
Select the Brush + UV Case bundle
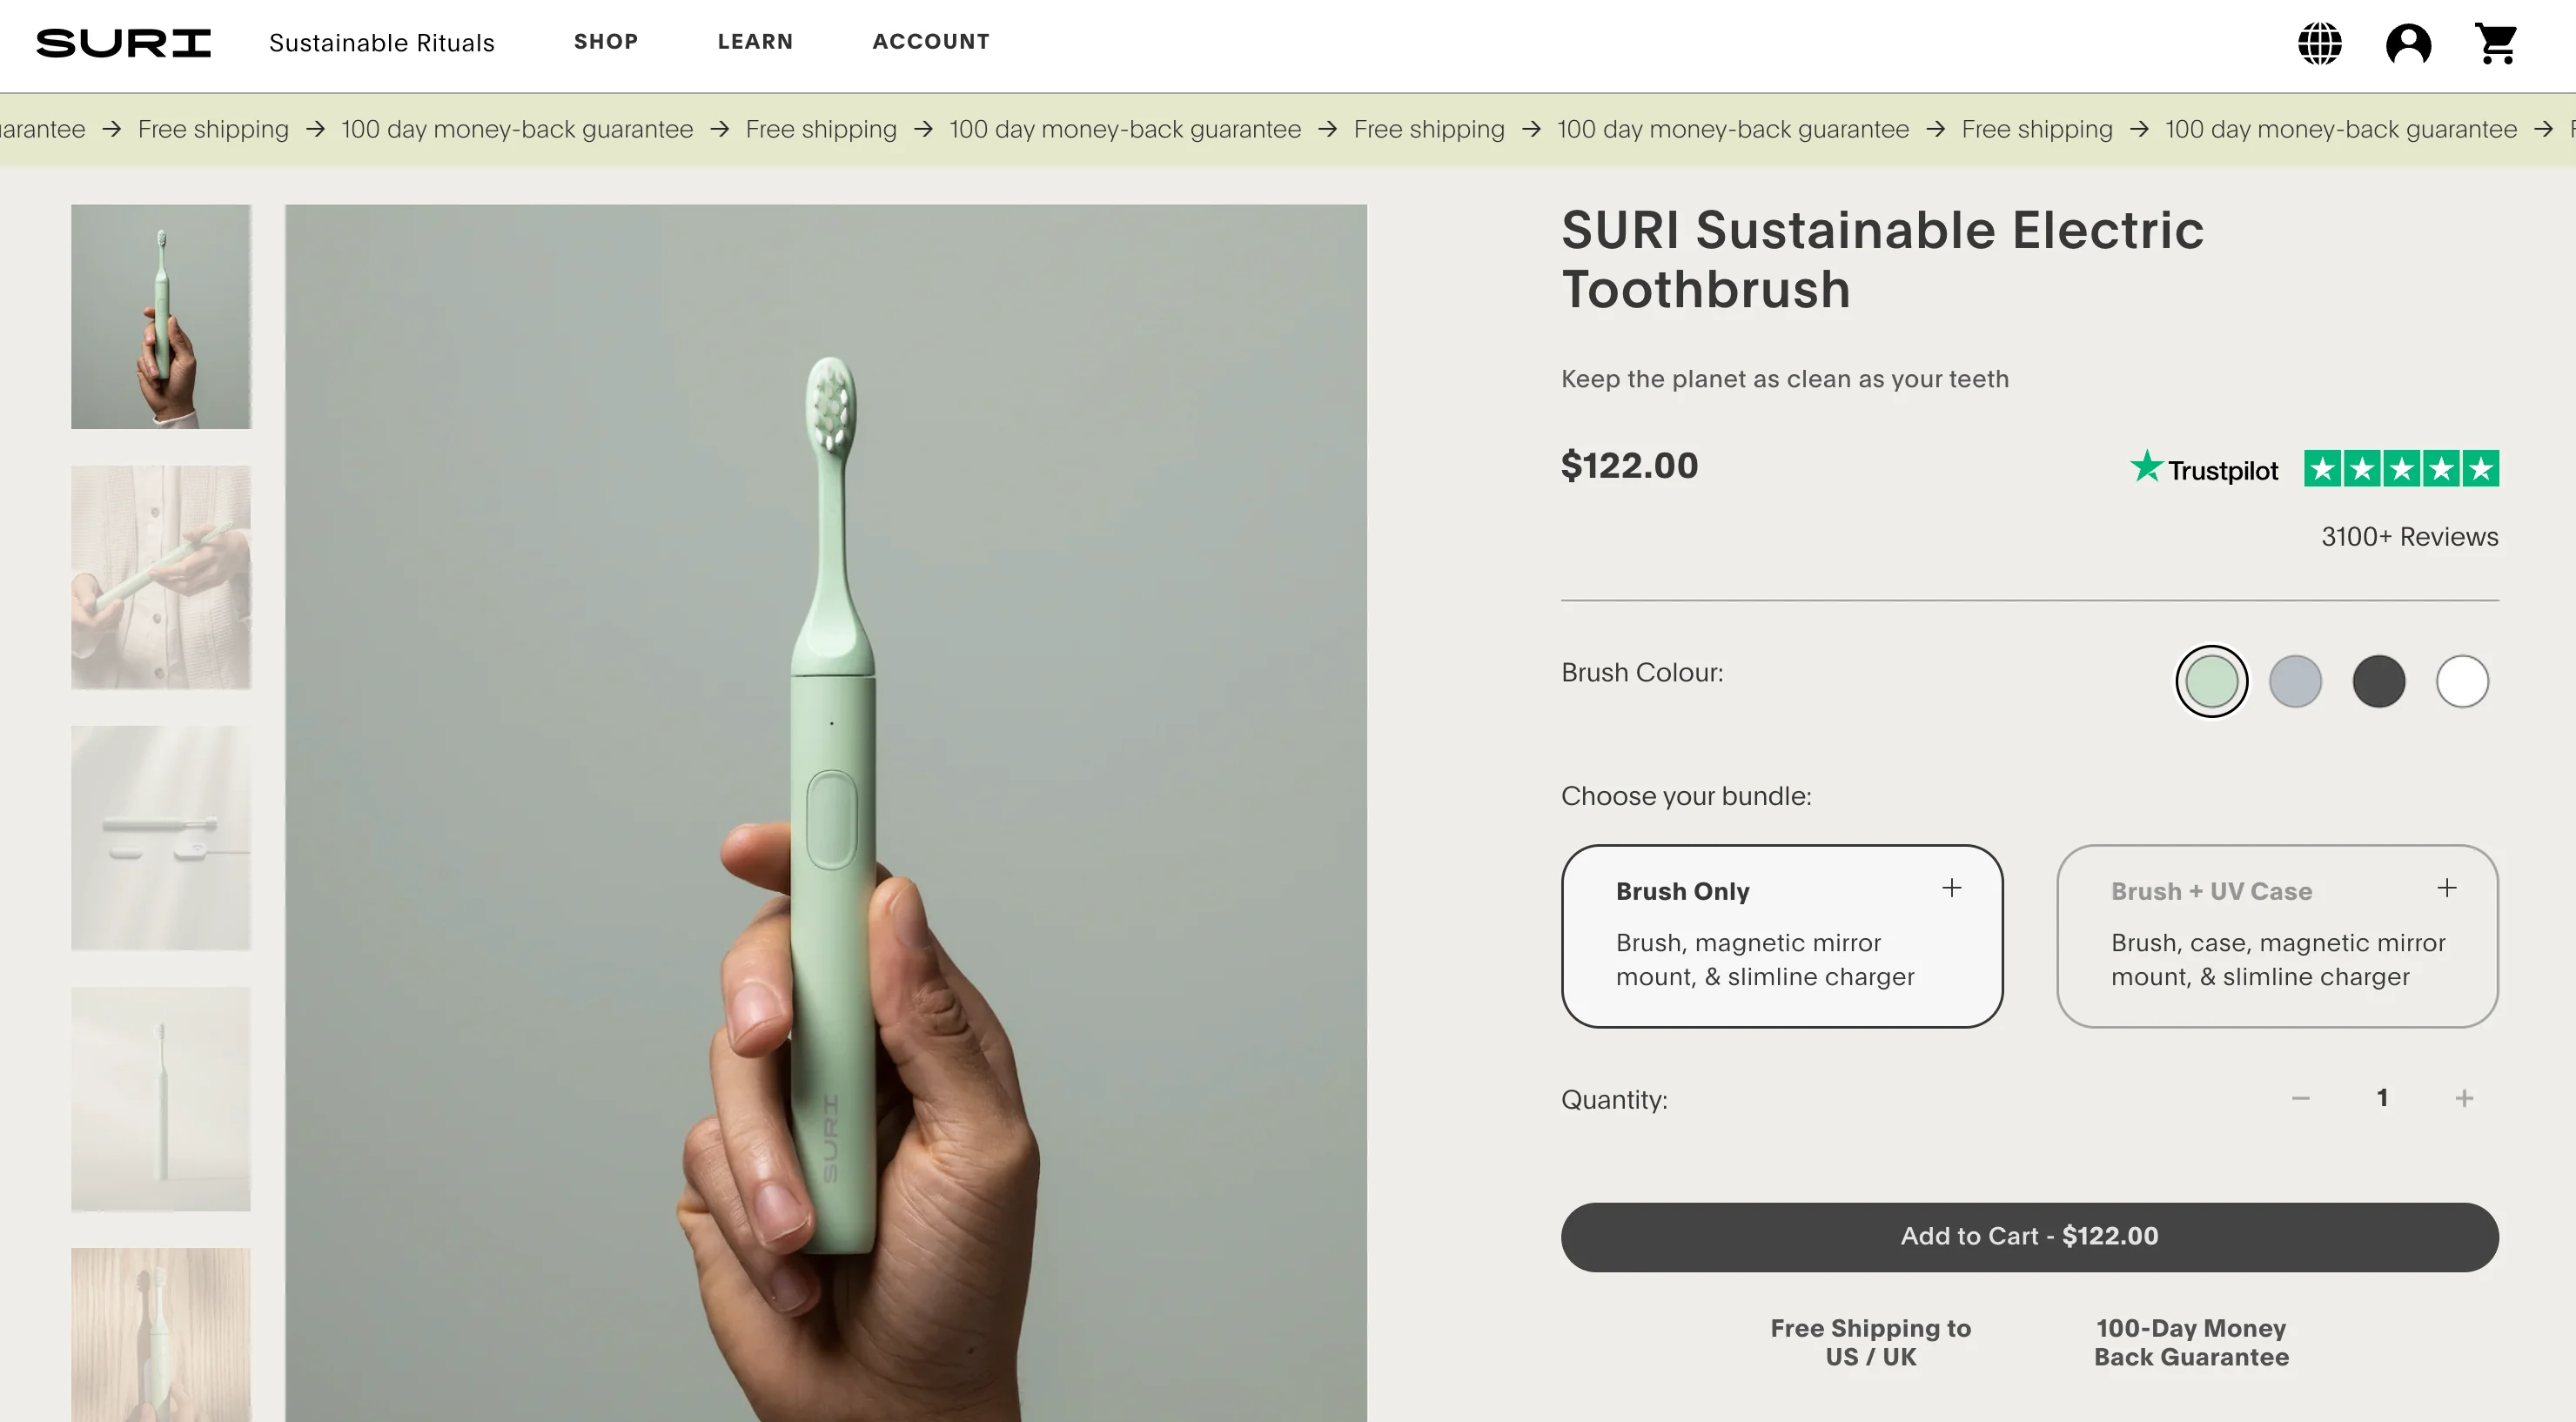click(2277, 936)
